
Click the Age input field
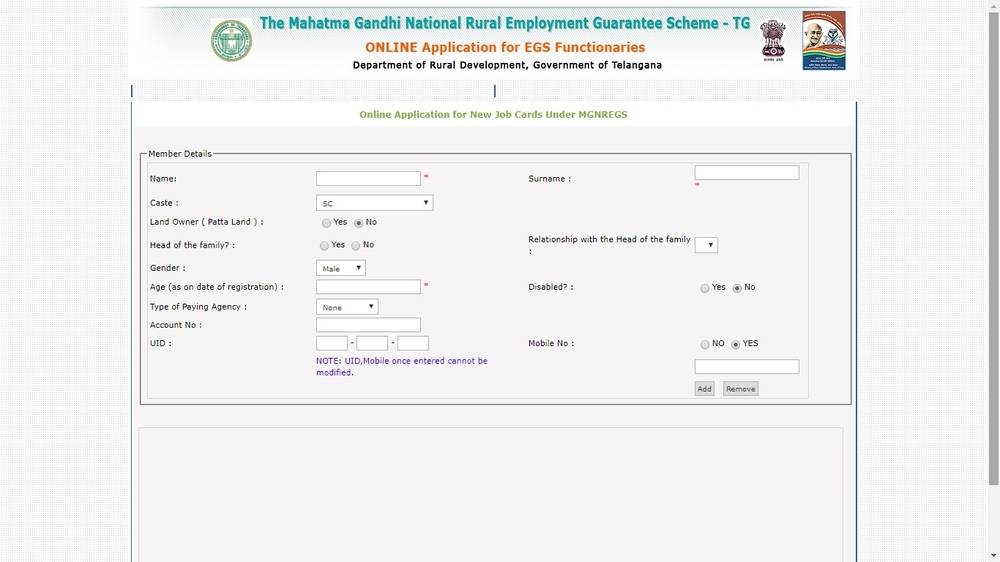pos(368,287)
